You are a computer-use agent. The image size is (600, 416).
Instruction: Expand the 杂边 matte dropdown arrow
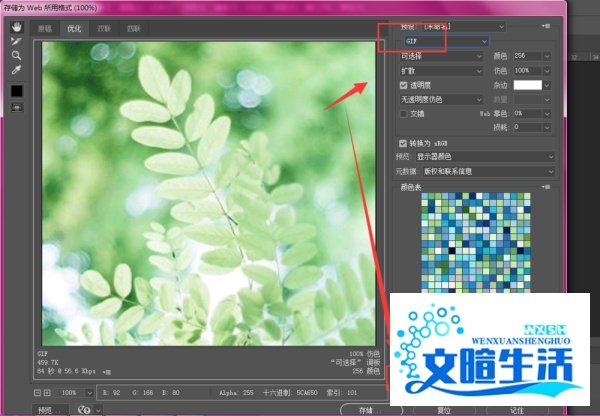coord(547,85)
